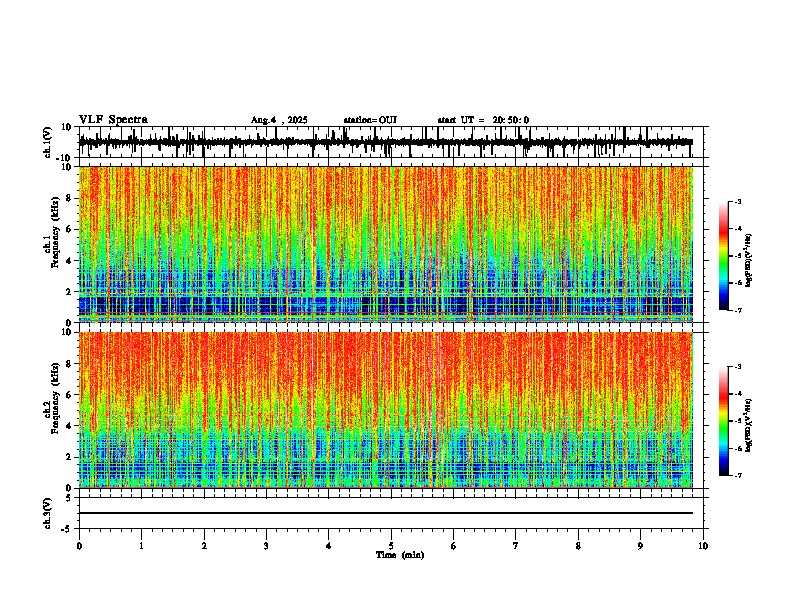Click time axis tick label "6"

click(454, 546)
